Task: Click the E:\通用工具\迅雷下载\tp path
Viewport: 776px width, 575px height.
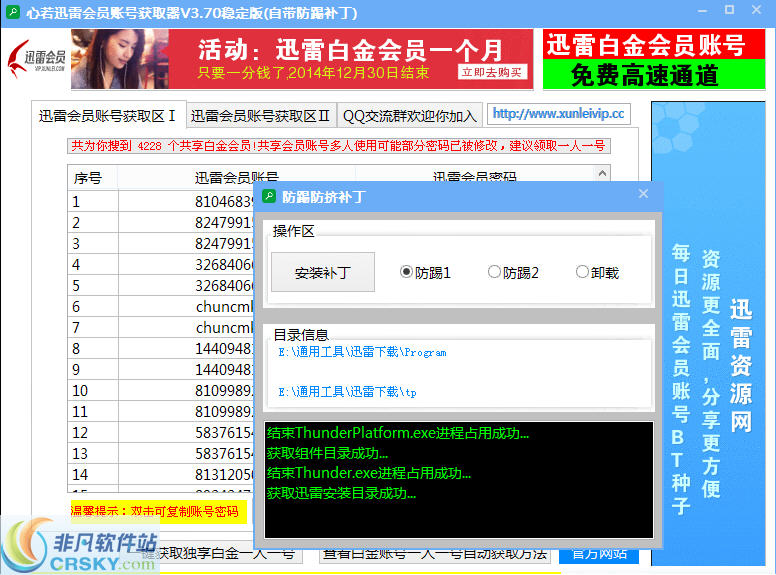Action: (x=347, y=392)
